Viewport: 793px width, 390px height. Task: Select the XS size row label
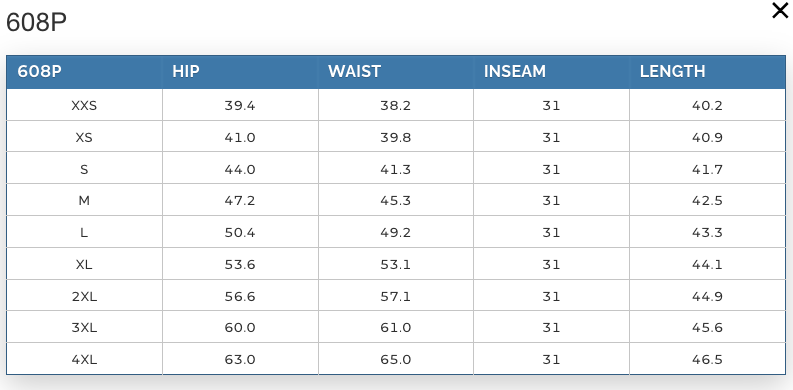(x=84, y=138)
